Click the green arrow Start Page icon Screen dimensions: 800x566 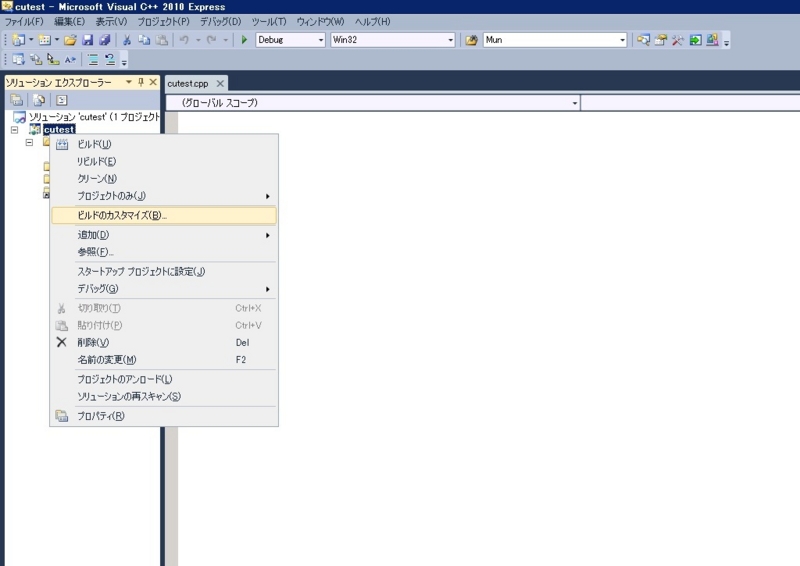click(695, 40)
